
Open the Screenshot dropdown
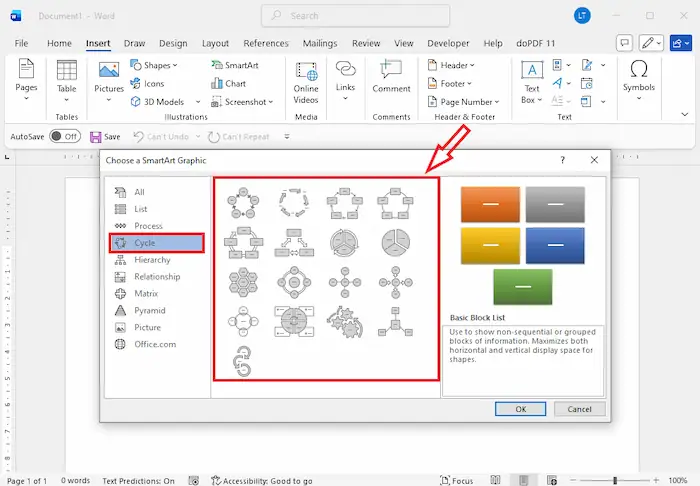tap(245, 102)
